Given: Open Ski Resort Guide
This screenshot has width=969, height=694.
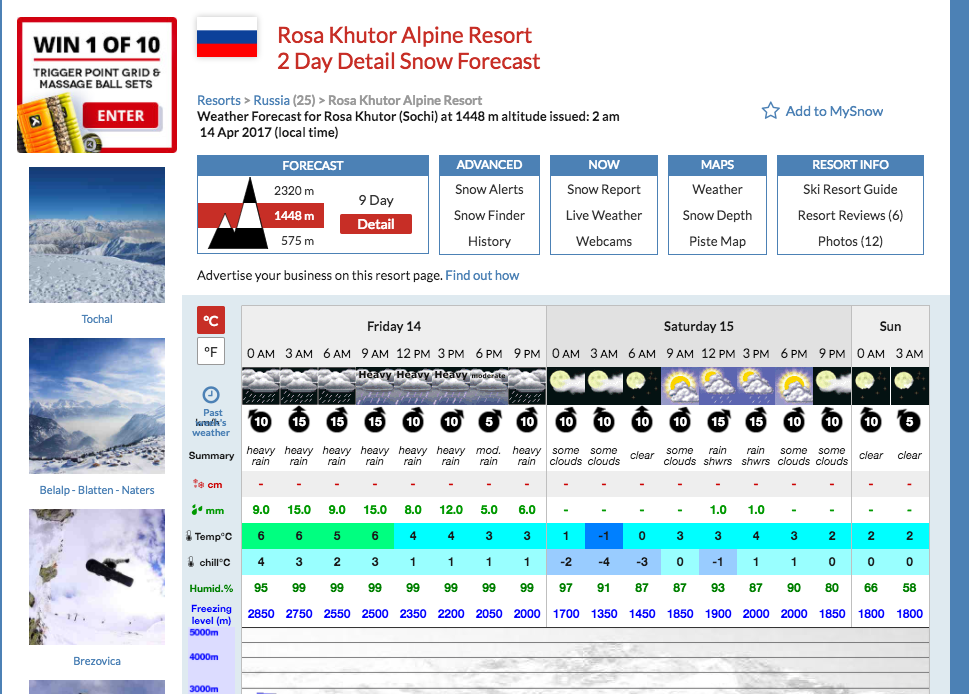Looking at the screenshot, I should (850, 190).
